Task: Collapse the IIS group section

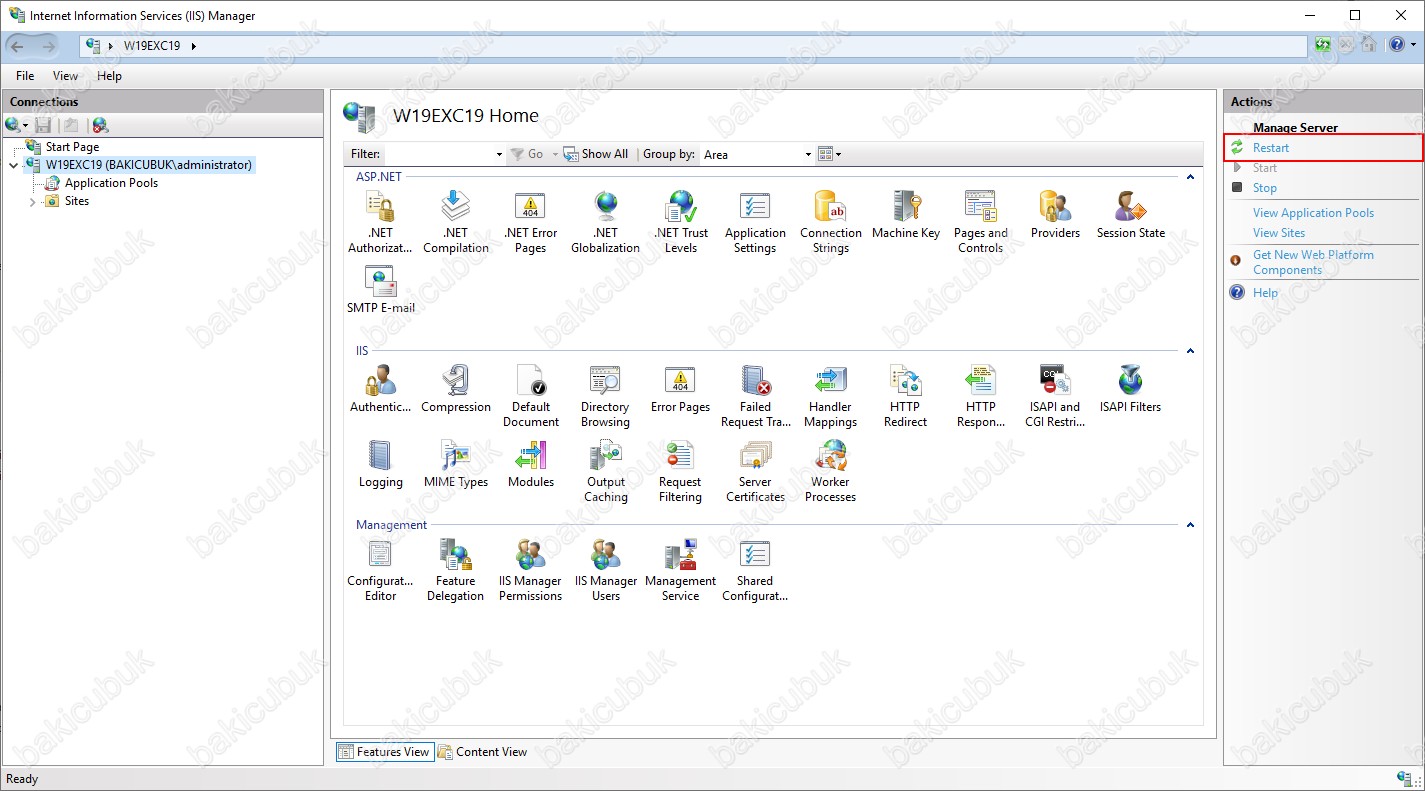Action: [x=1190, y=351]
